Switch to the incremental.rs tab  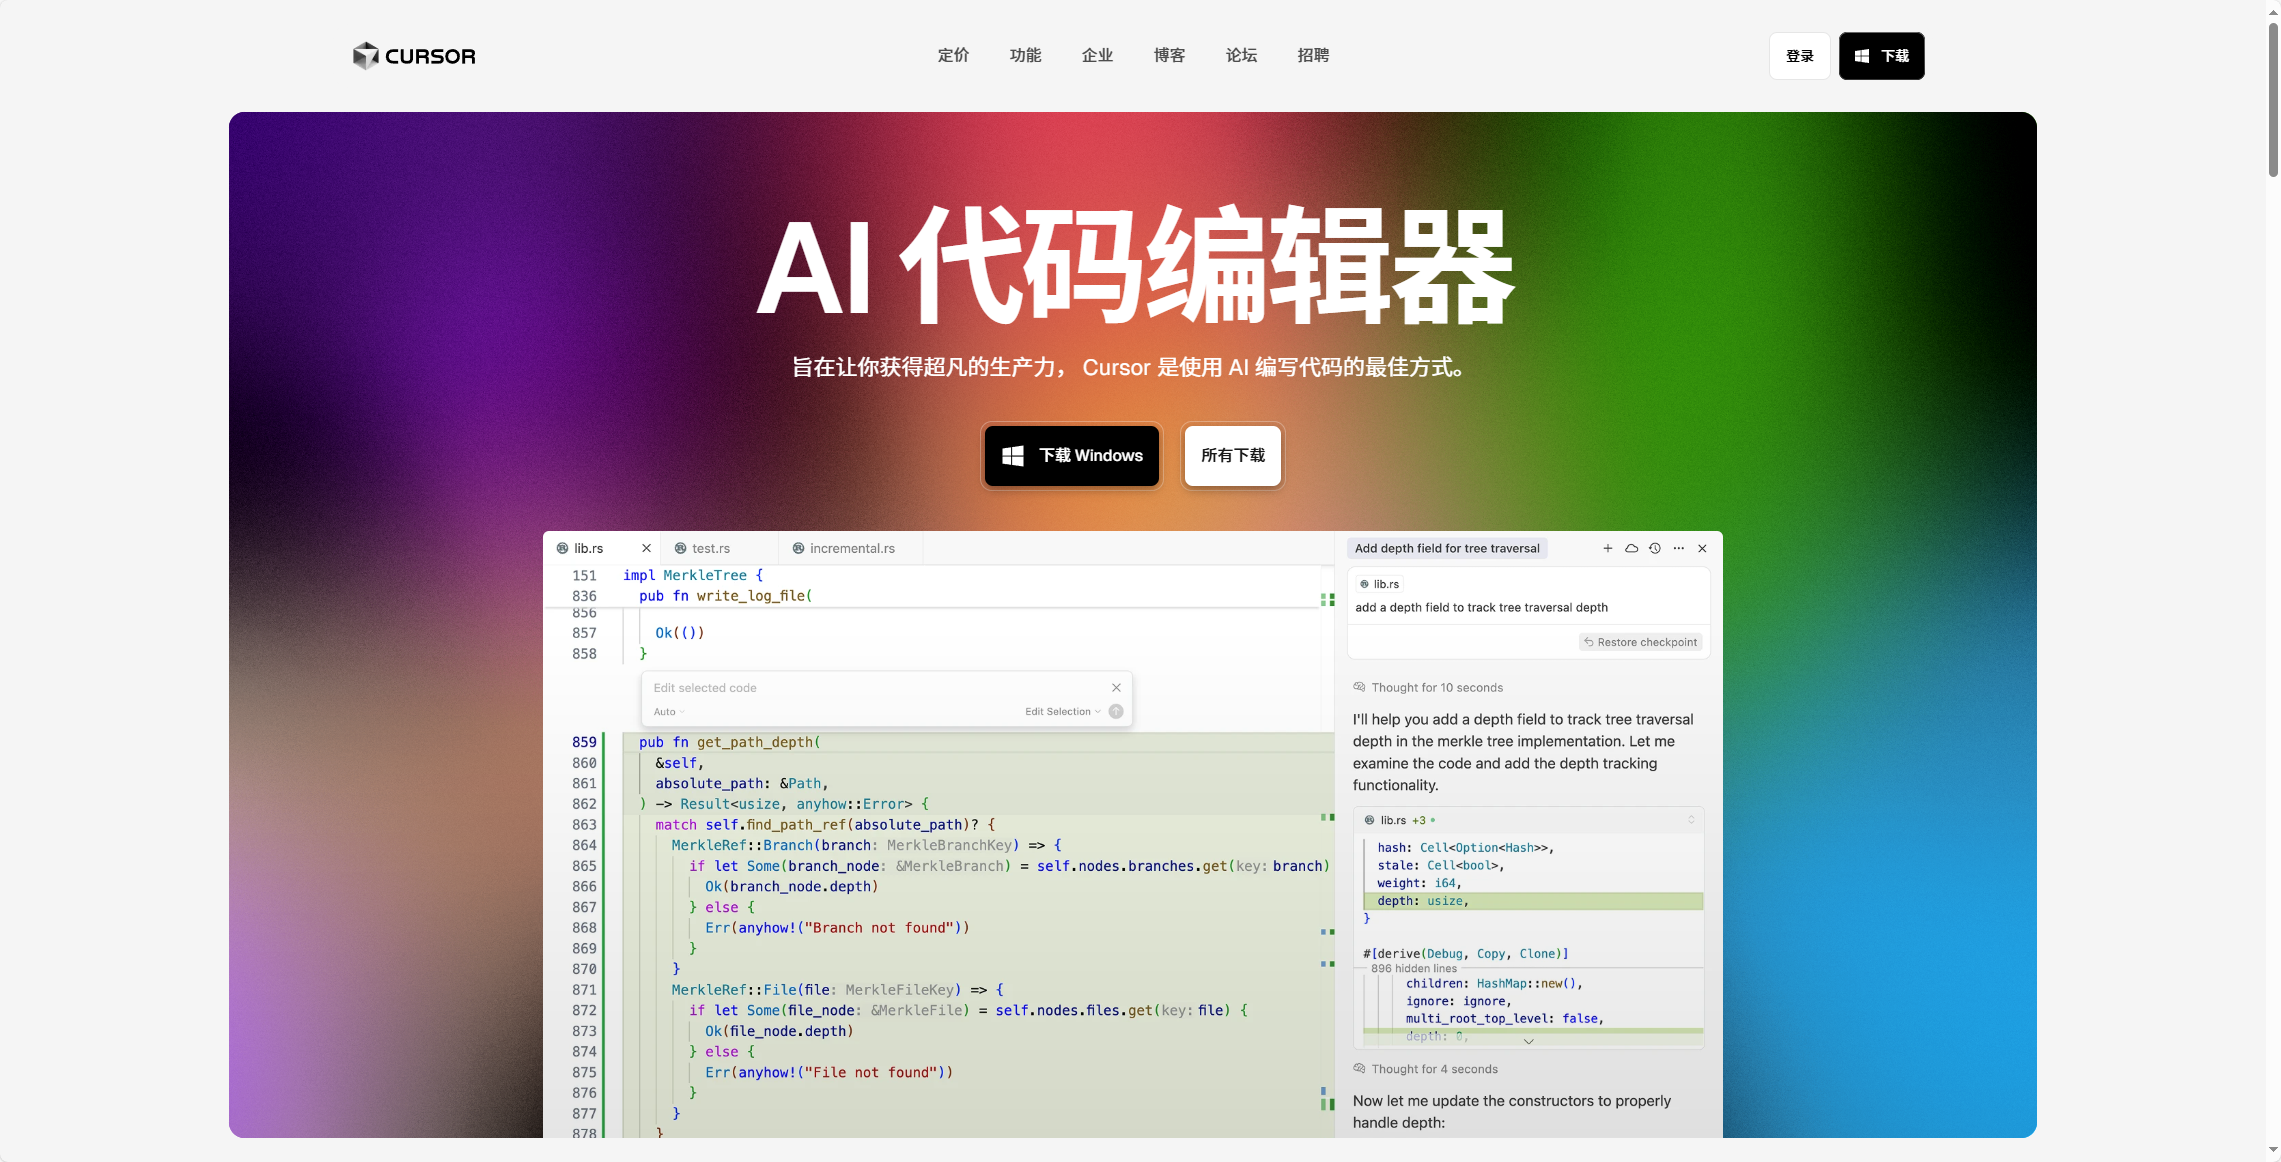pos(852,548)
